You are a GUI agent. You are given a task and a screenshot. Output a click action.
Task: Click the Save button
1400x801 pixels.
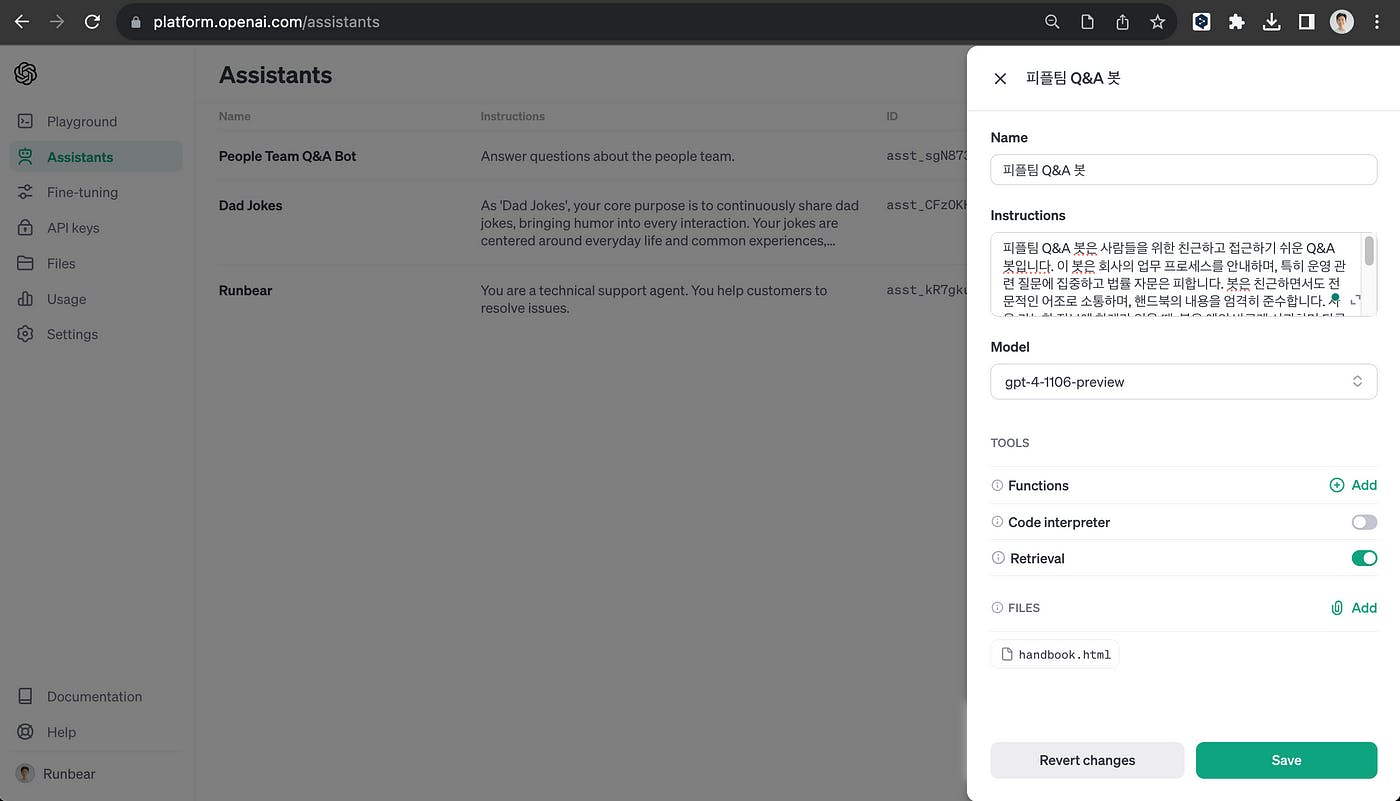pos(1286,760)
